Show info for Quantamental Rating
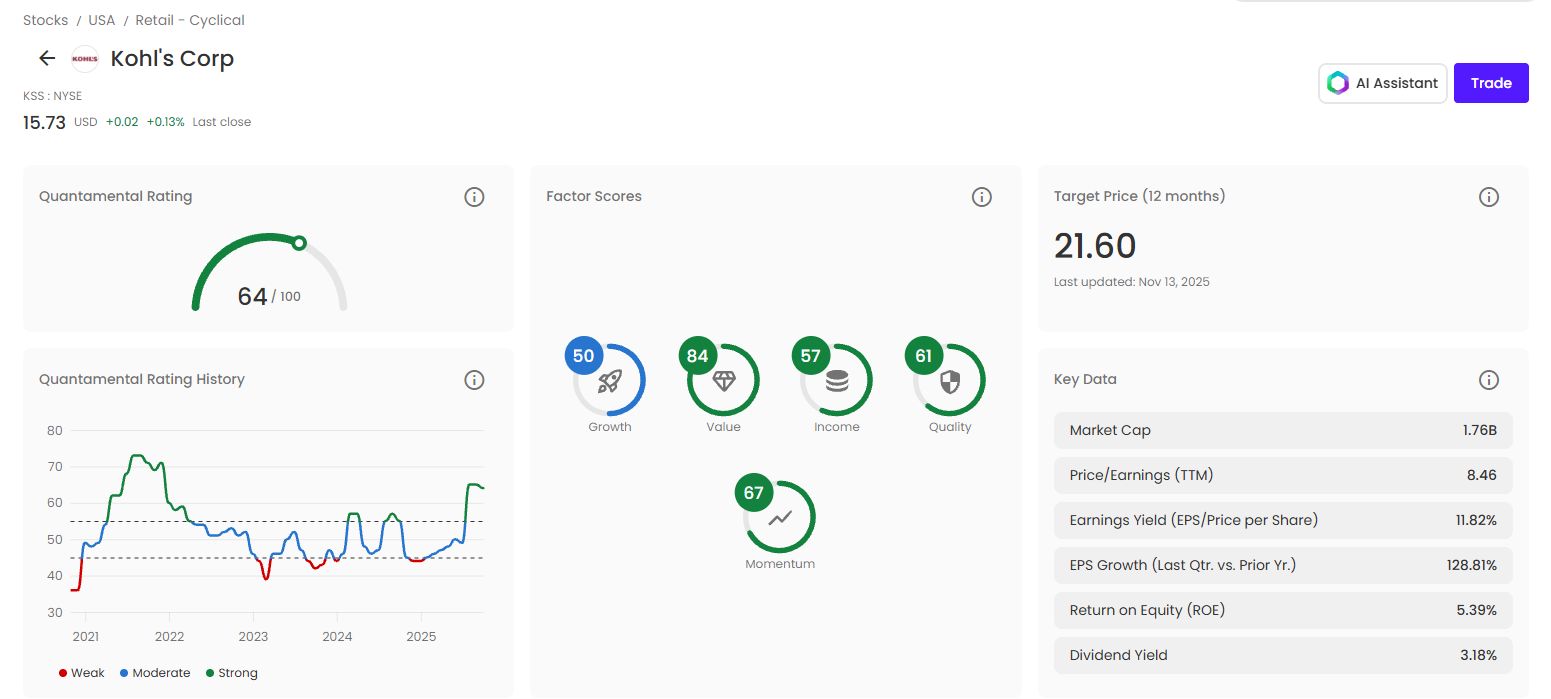 tap(475, 197)
